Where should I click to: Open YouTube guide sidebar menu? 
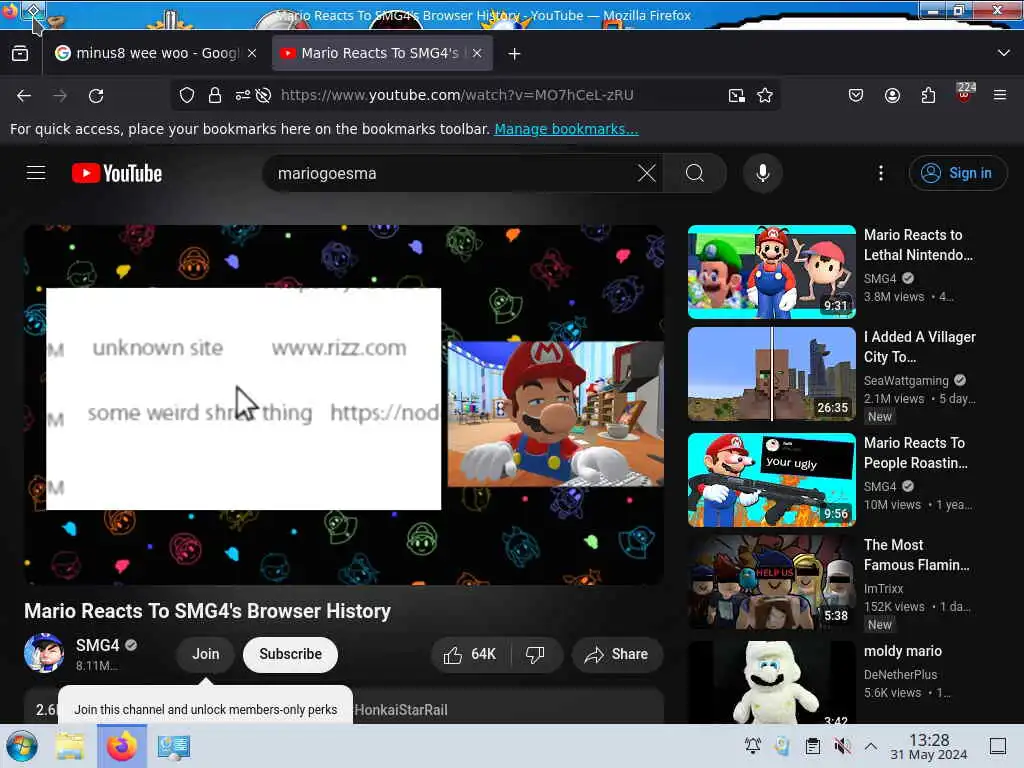(x=36, y=173)
